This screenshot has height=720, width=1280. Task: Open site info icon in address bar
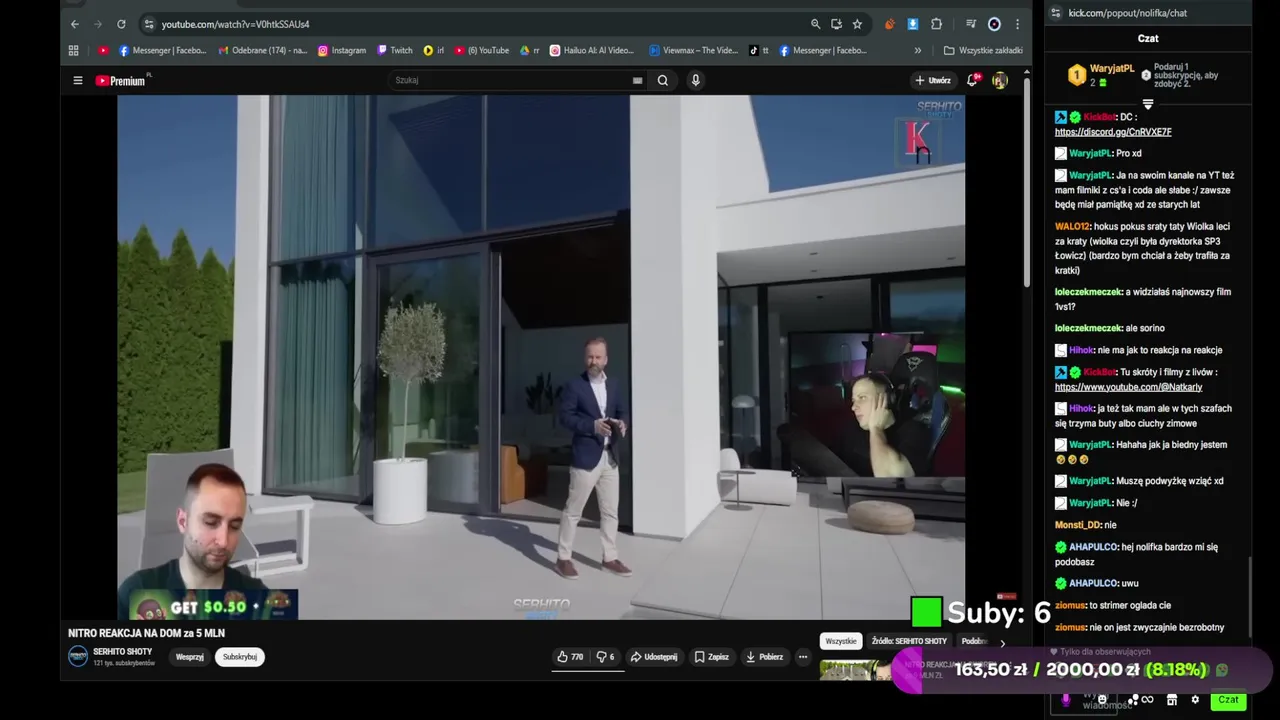148,24
